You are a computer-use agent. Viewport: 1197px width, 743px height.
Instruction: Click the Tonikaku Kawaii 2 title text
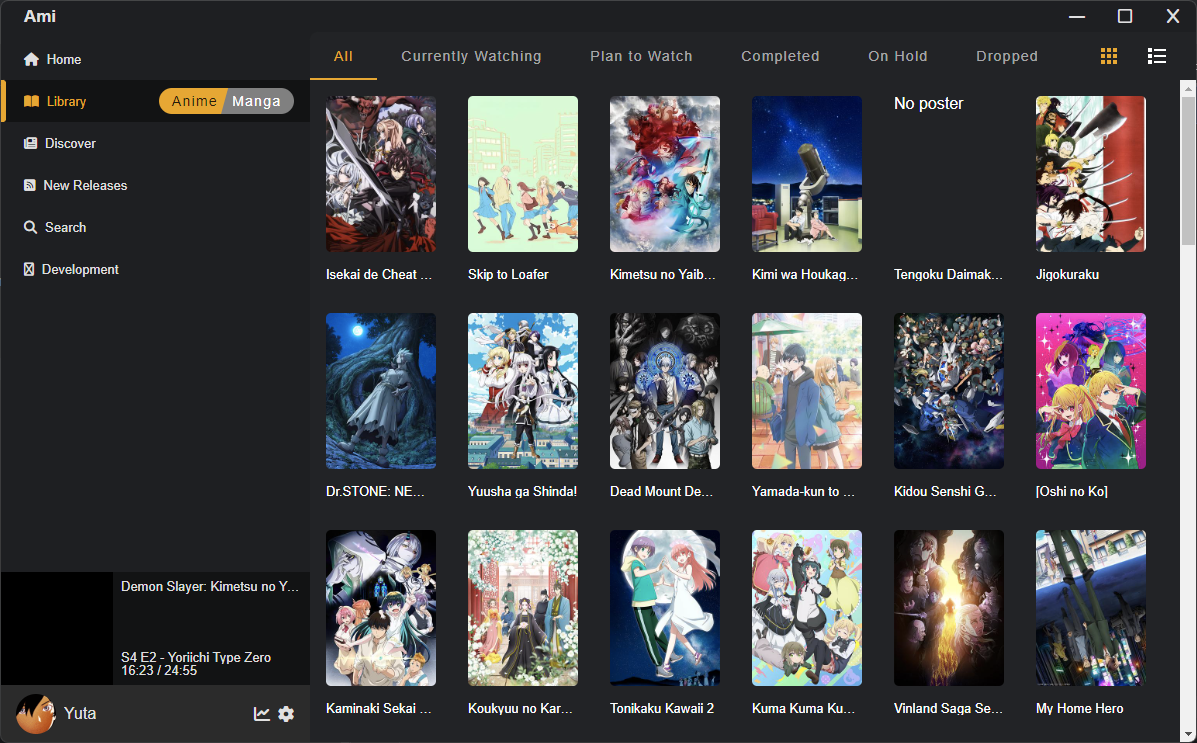662,708
